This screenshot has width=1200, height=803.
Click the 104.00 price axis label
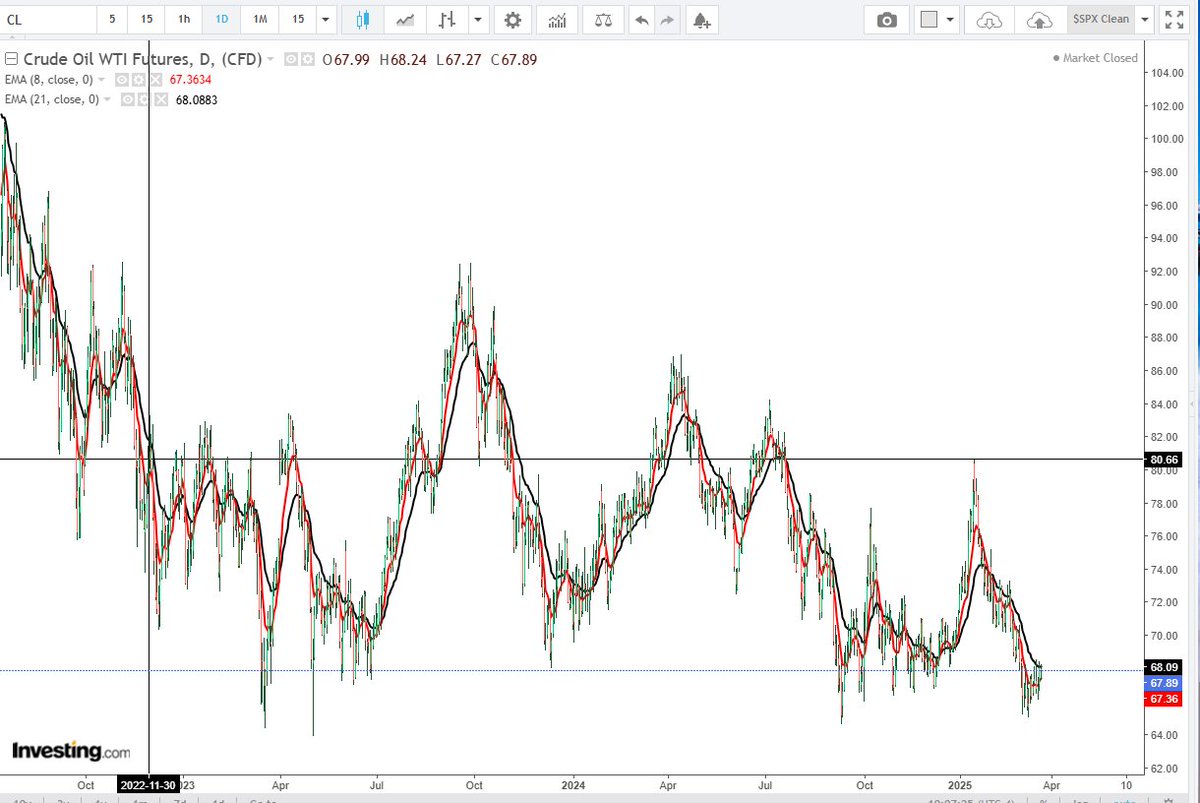pyautogui.click(x=1166, y=73)
